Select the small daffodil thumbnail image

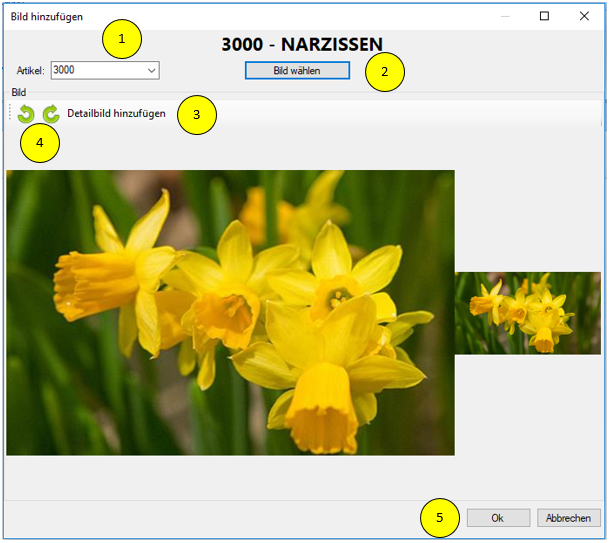[x=528, y=313]
